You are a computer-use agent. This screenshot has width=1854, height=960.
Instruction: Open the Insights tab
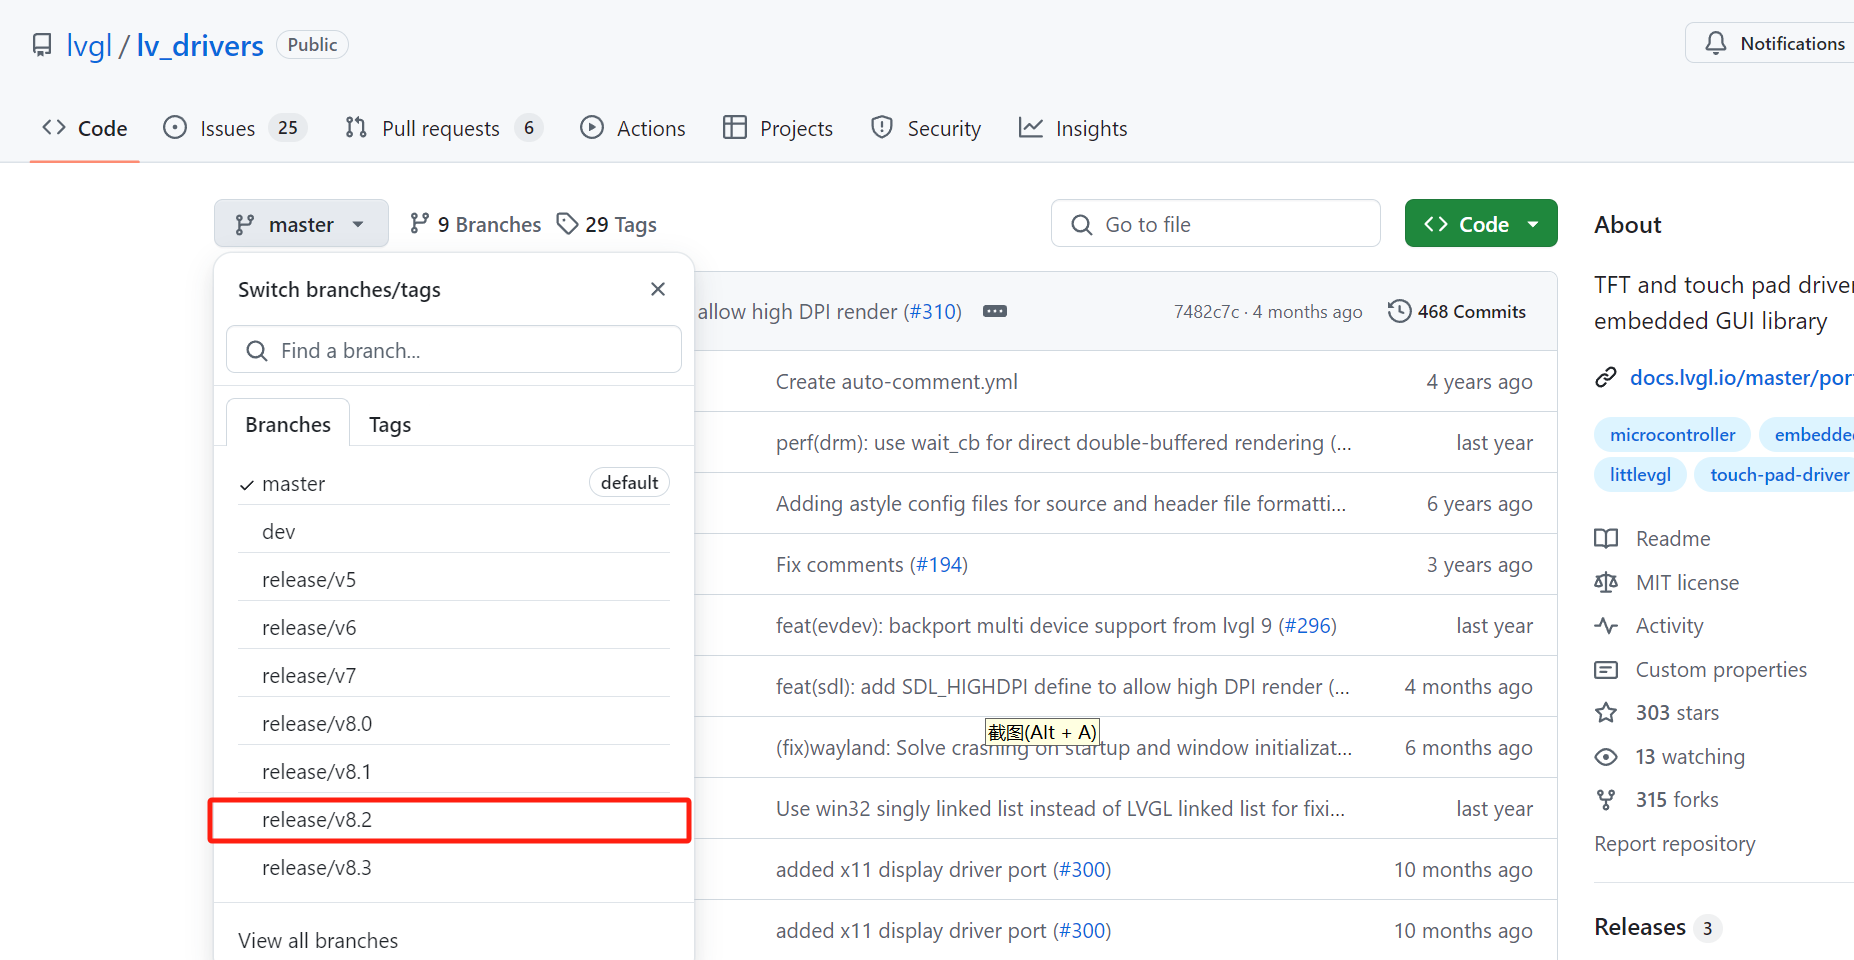1073,128
